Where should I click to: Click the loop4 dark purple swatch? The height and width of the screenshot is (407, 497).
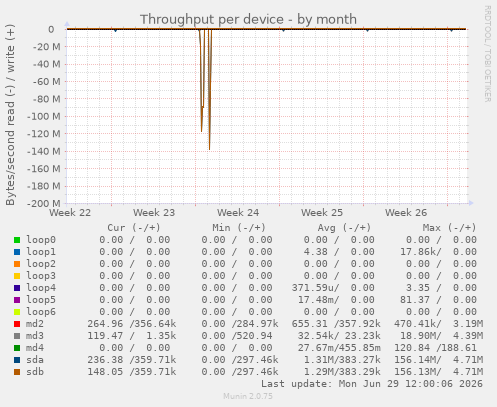17,288
